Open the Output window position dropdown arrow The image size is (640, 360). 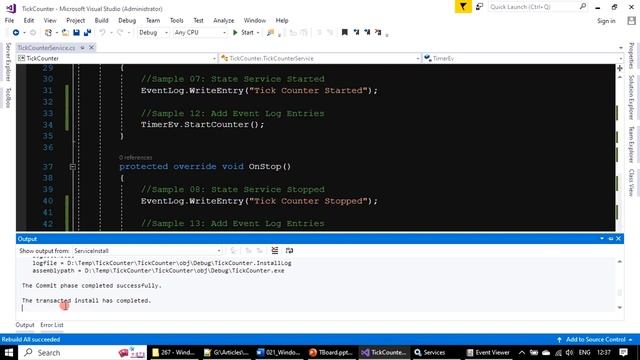point(602,238)
